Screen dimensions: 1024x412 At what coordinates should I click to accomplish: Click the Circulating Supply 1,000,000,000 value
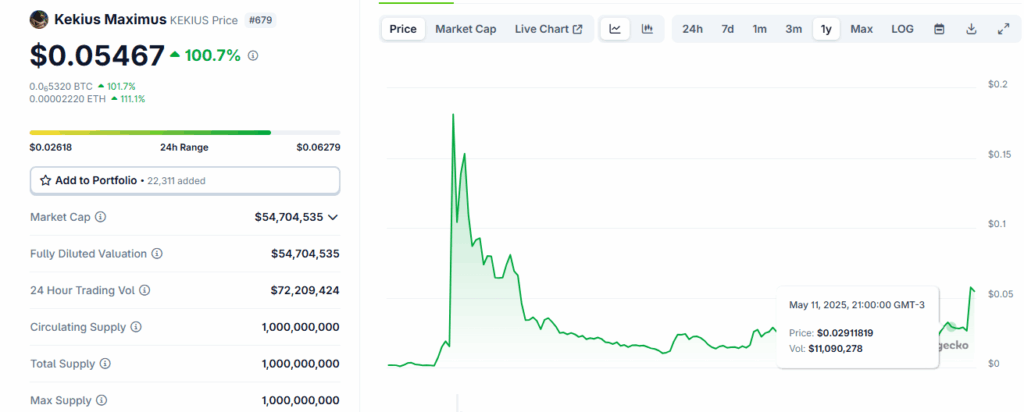tap(300, 326)
